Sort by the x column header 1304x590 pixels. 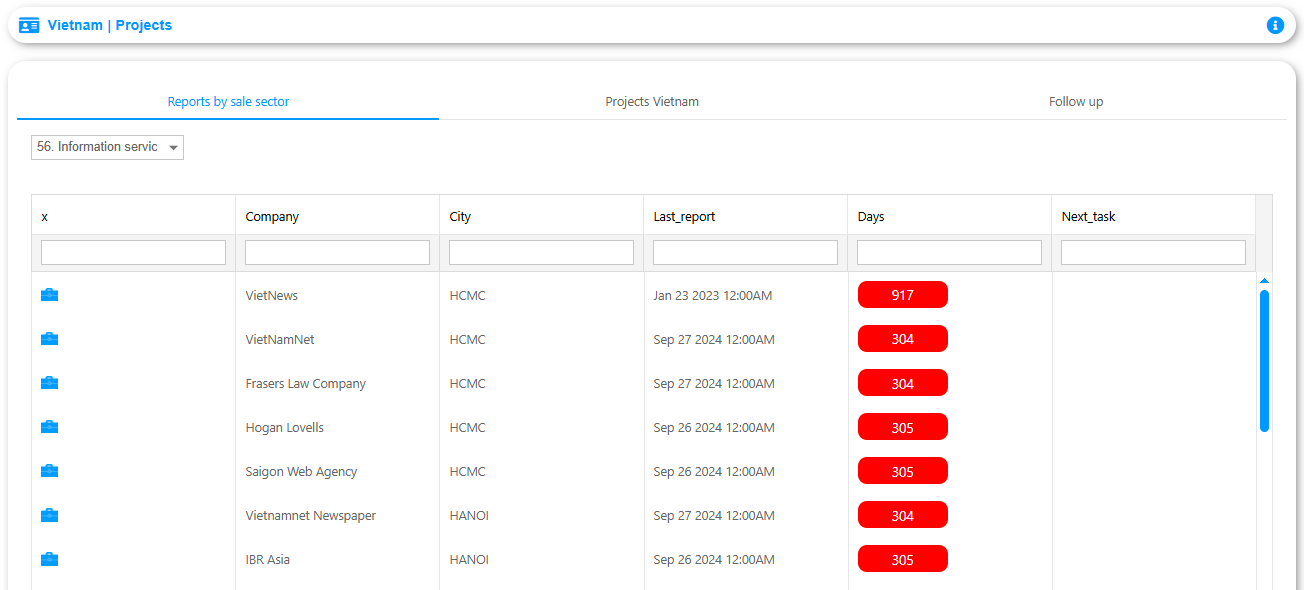133,216
